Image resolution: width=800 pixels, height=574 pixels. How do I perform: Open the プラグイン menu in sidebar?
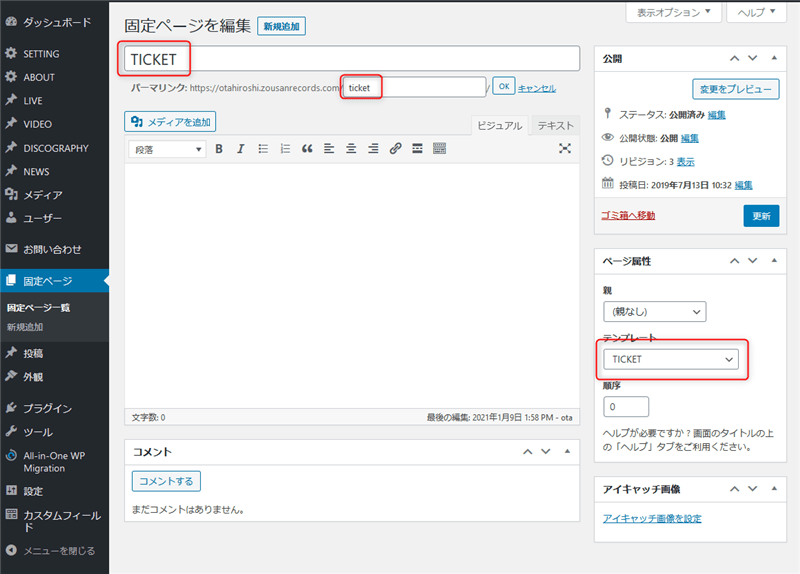[47, 408]
